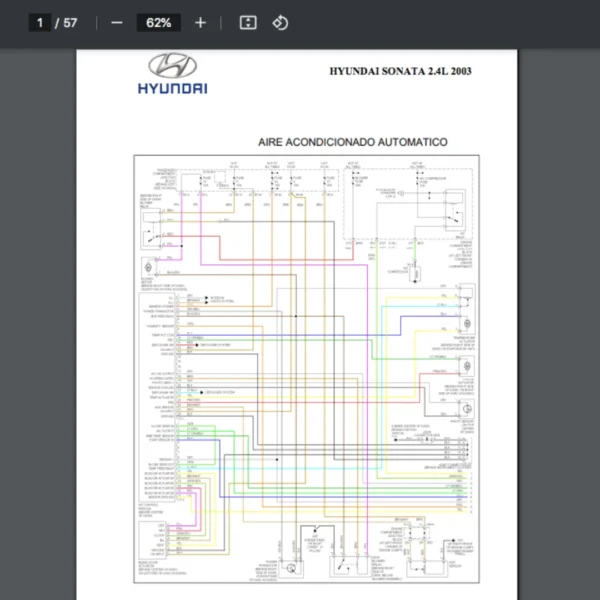The width and height of the screenshot is (600, 600).
Task: Rotate the document using the rotate icon
Action: pyautogui.click(x=281, y=22)
